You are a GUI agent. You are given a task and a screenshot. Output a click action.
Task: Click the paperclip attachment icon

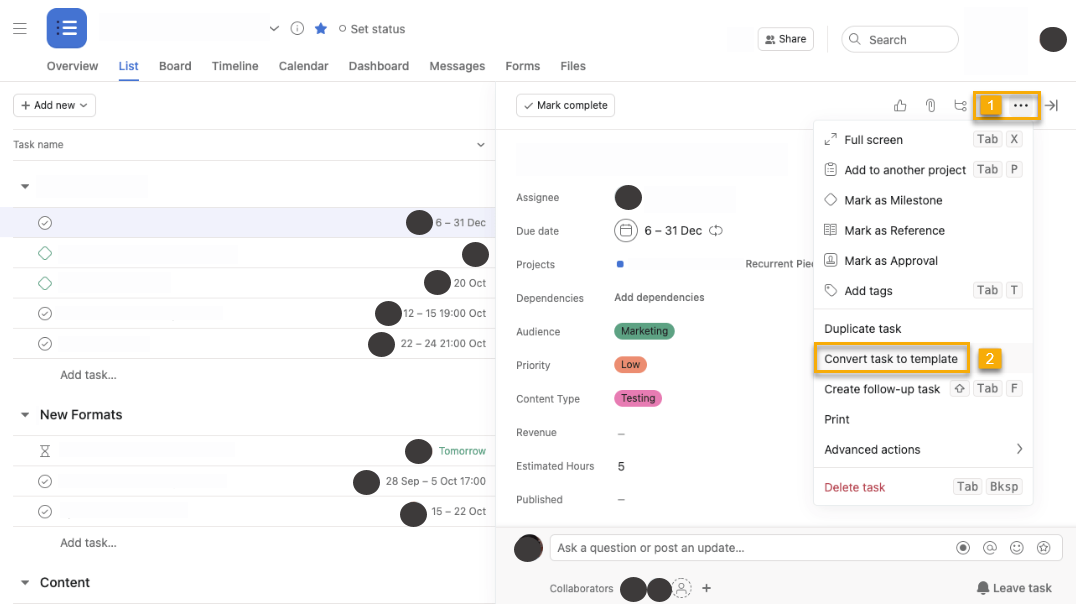click(x=930, y=106)
